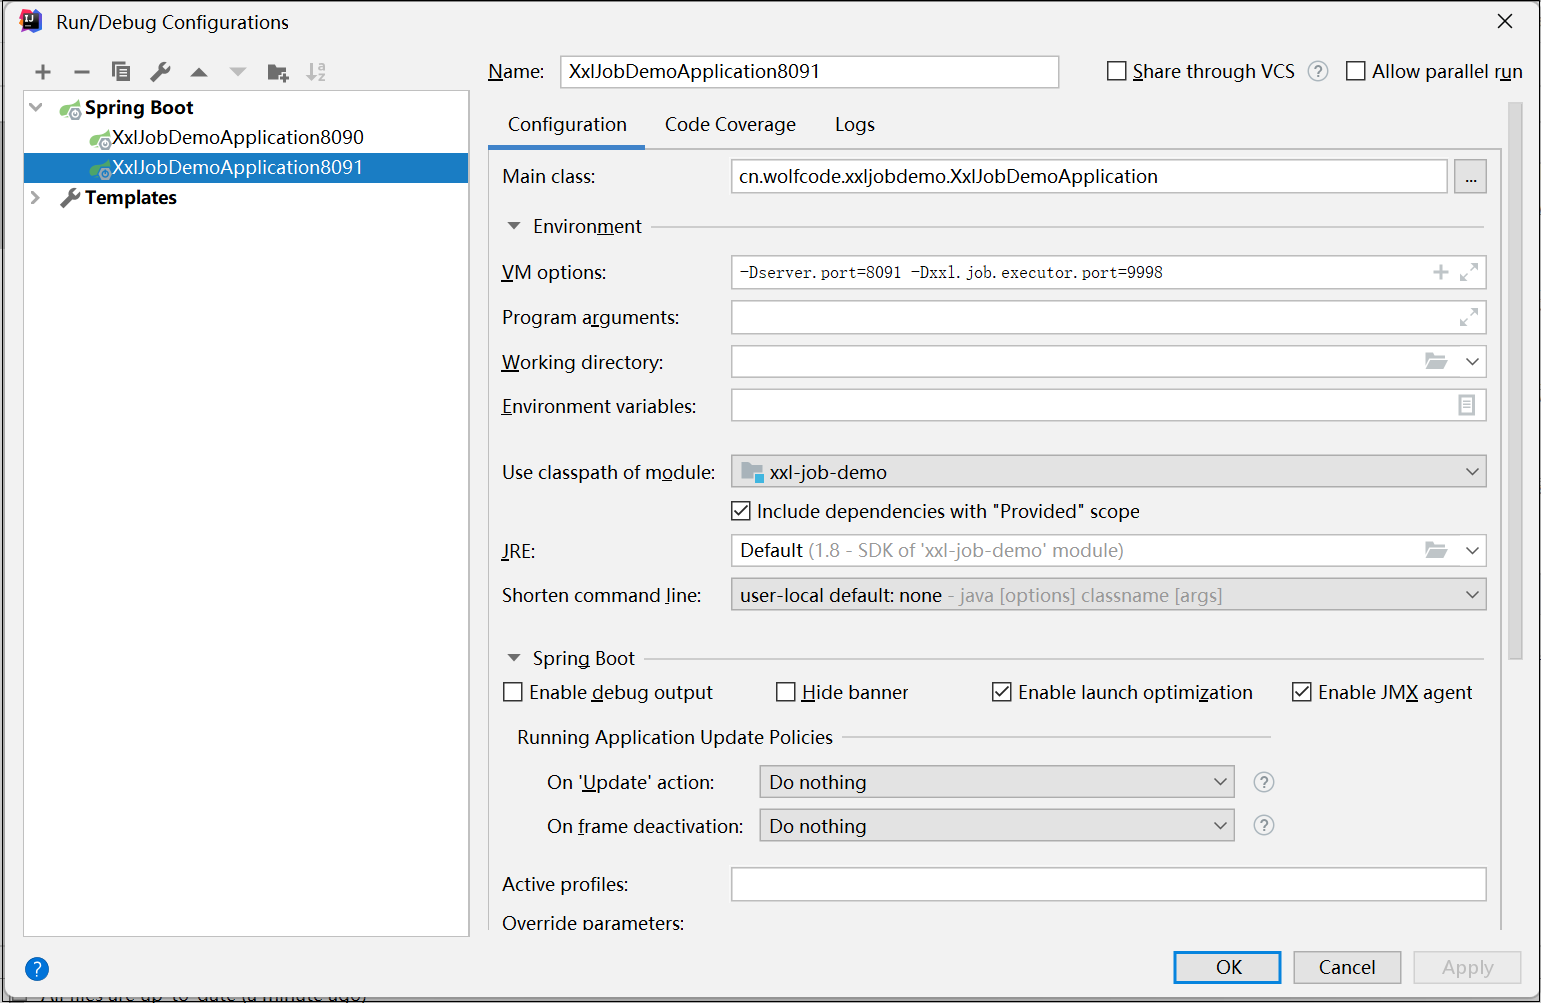Toggle Allow parallel run checkbox
The height and width of the screenshot is (1003, 1541).
point(1356,71)
